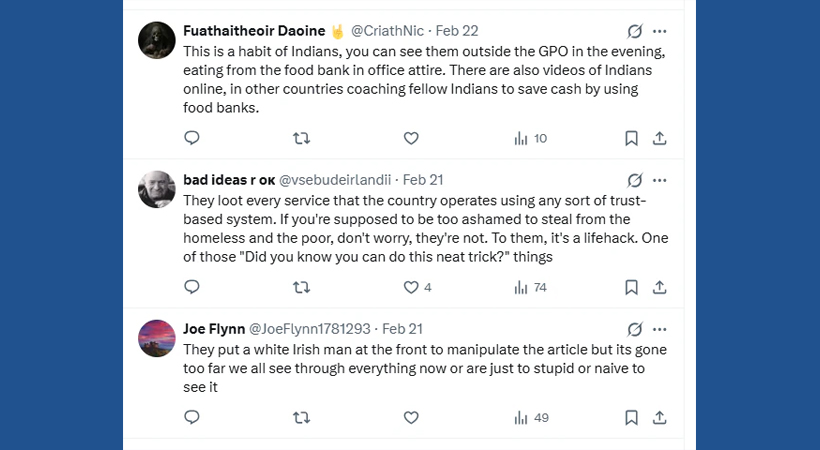
Task: Open more options on bad ideas r ок's post
Action: (x=660, y=180)
